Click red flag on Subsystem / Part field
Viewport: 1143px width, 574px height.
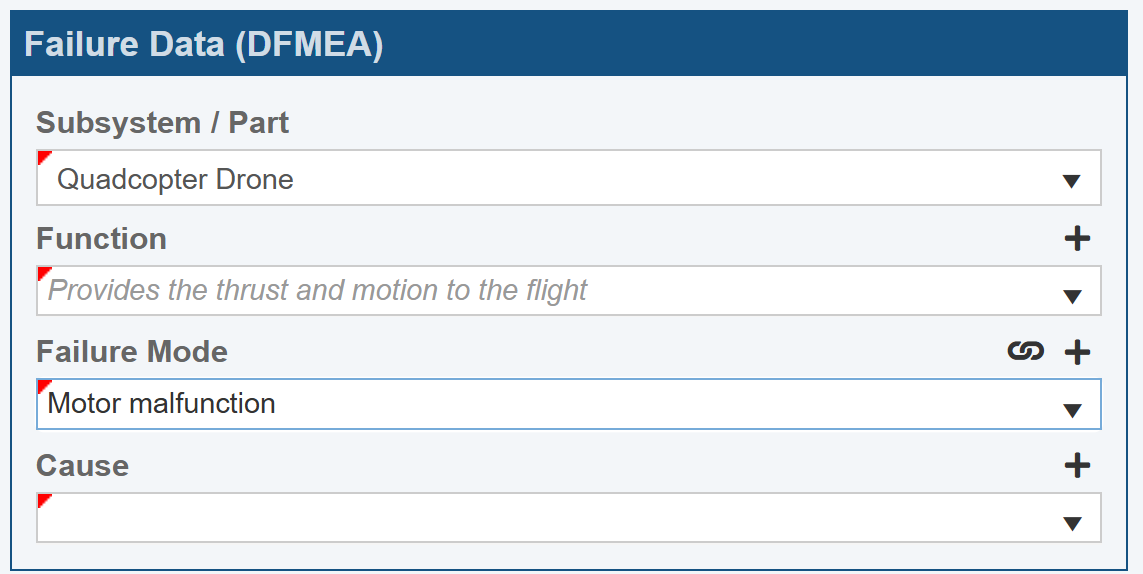(44, 158)
